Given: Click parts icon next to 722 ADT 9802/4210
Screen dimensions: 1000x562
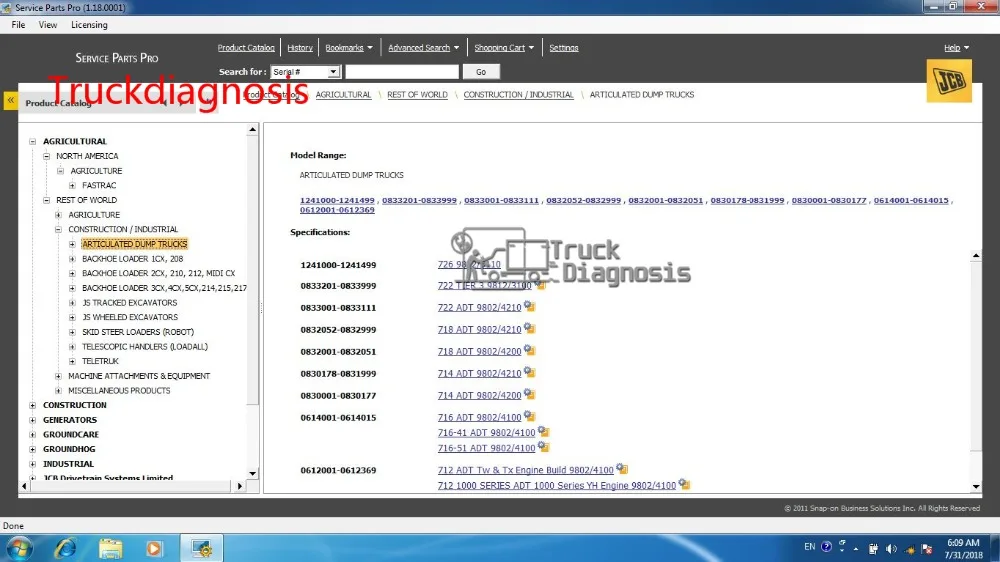Looking at the screenshot, I should (x=529, y=307).
